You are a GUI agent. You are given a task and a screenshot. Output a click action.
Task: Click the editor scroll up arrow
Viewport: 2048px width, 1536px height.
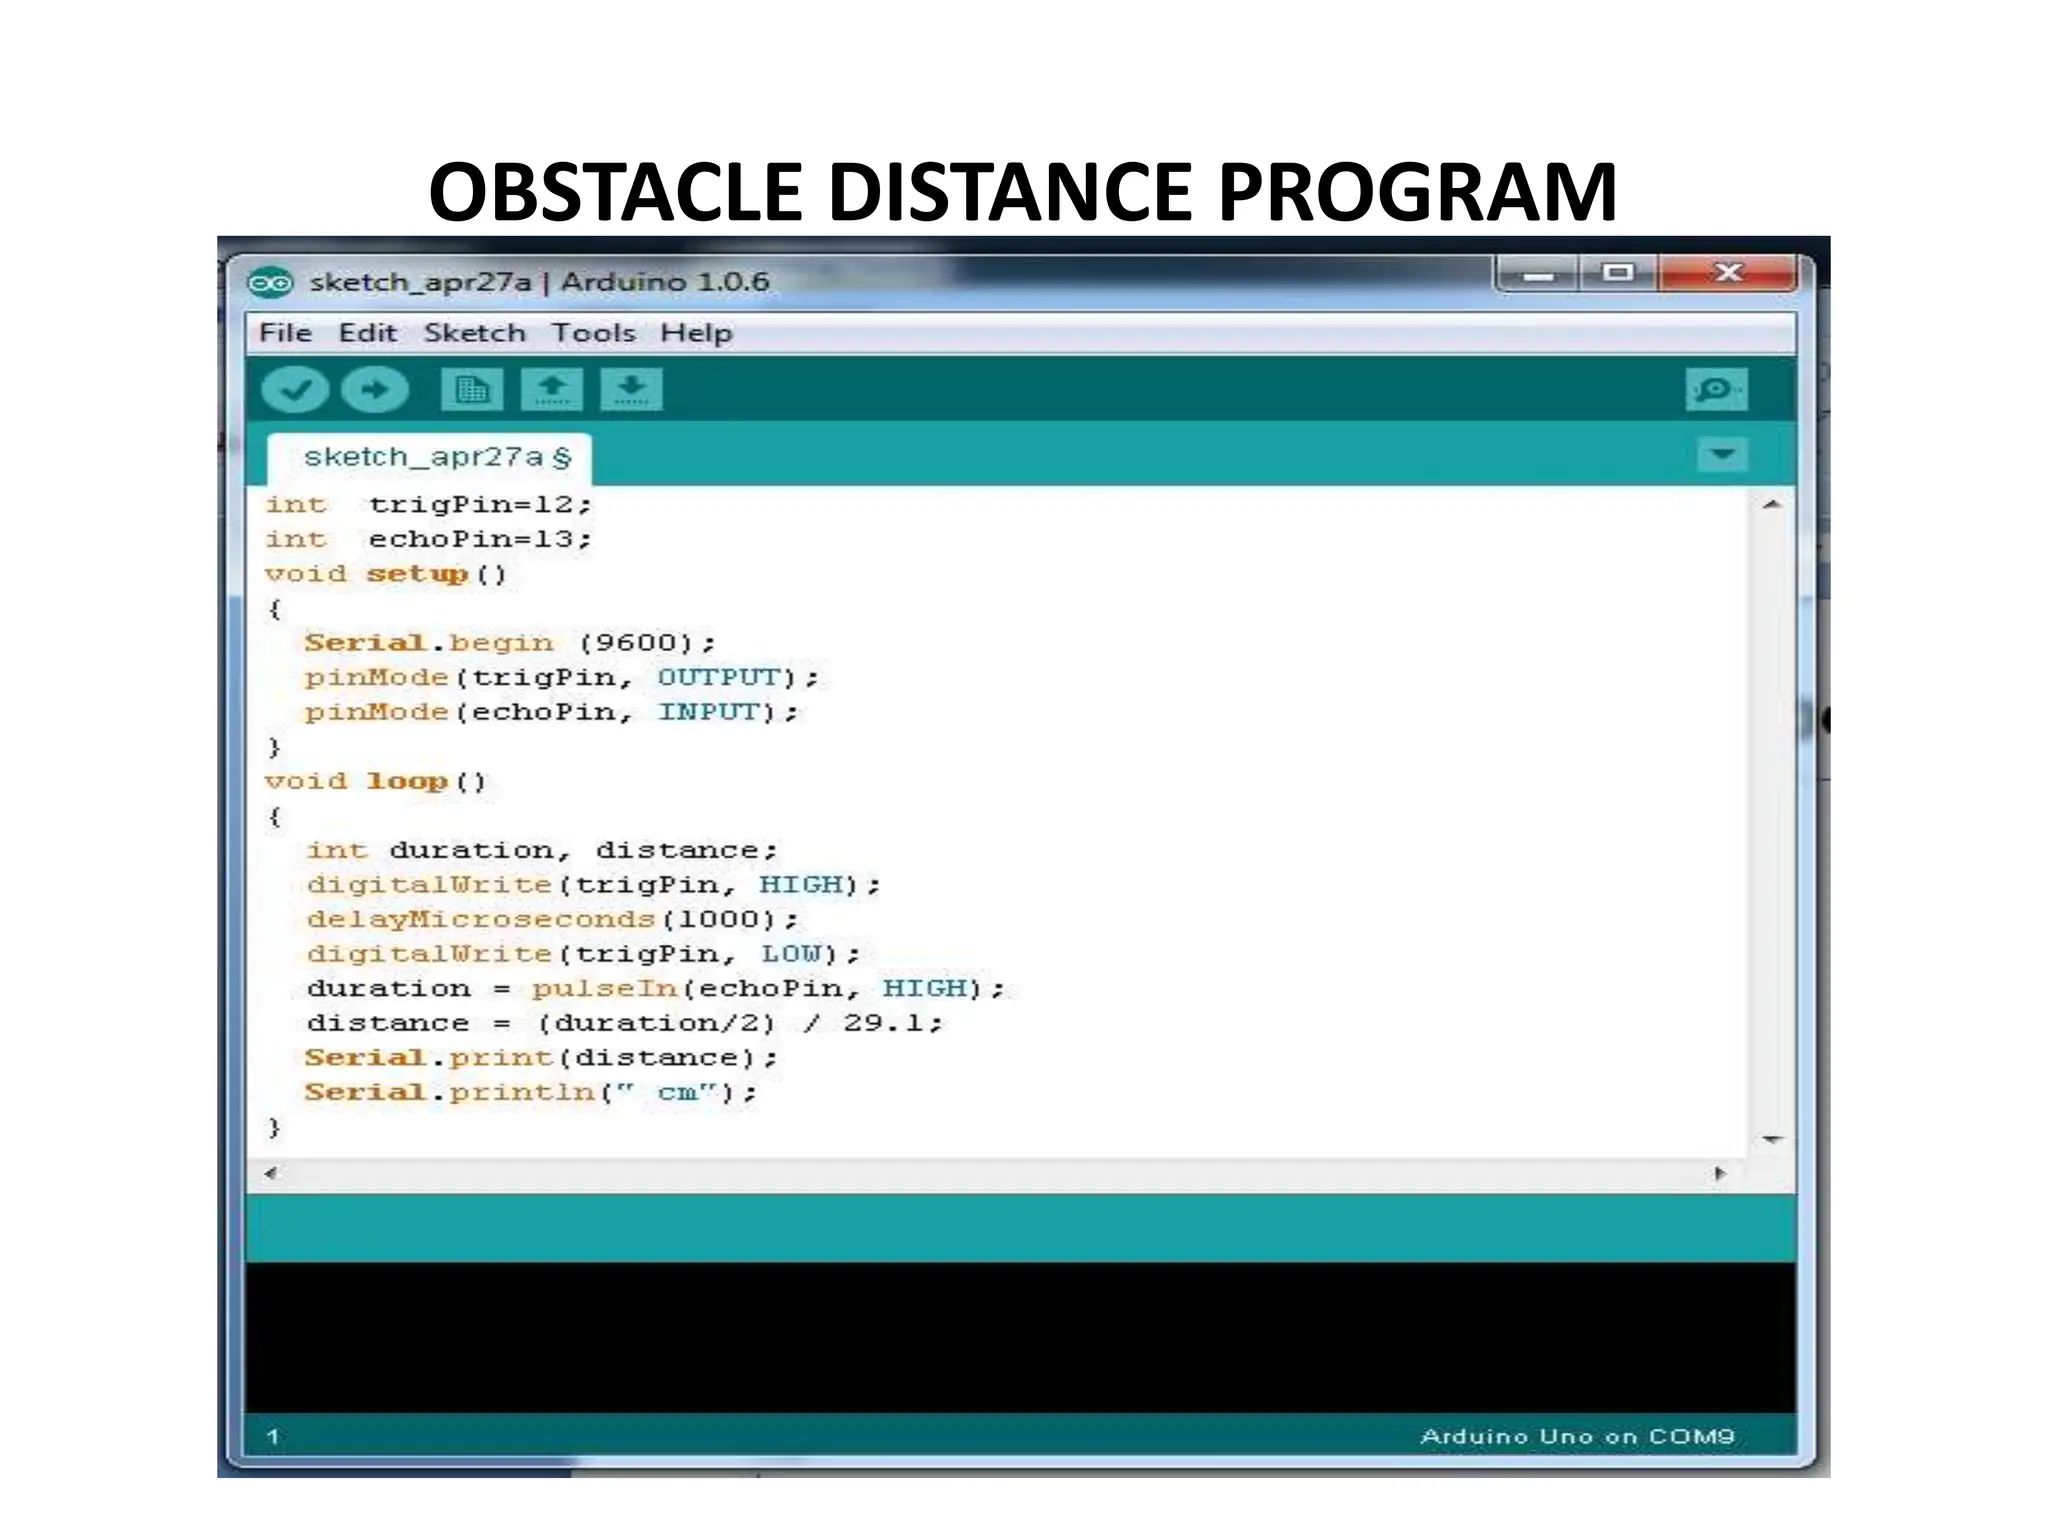coord(1772,505)
